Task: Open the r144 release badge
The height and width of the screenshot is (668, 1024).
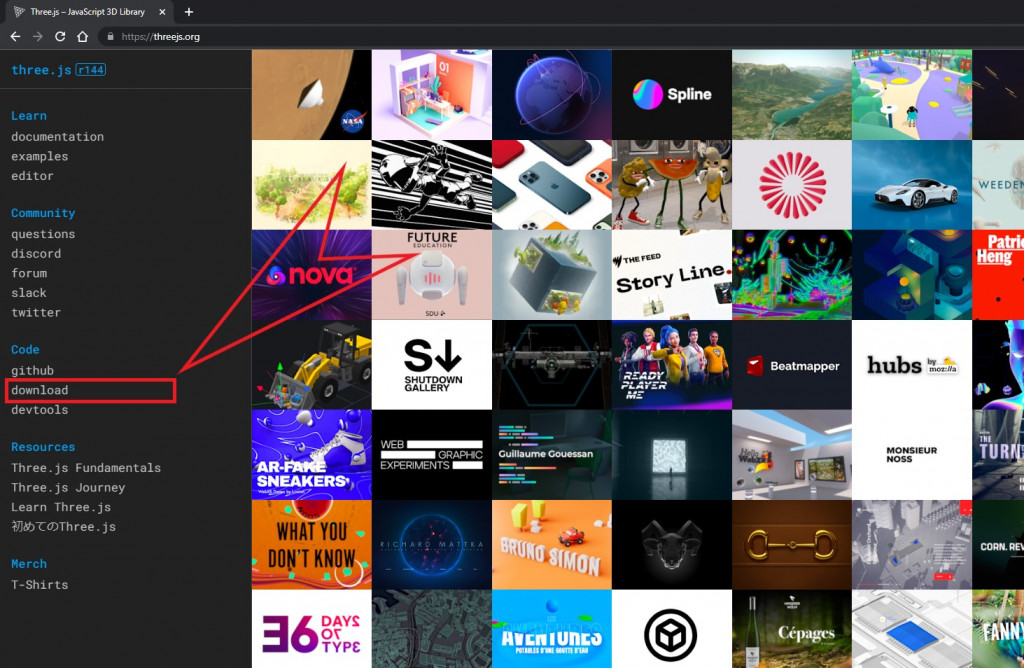Action: (91, 69)
